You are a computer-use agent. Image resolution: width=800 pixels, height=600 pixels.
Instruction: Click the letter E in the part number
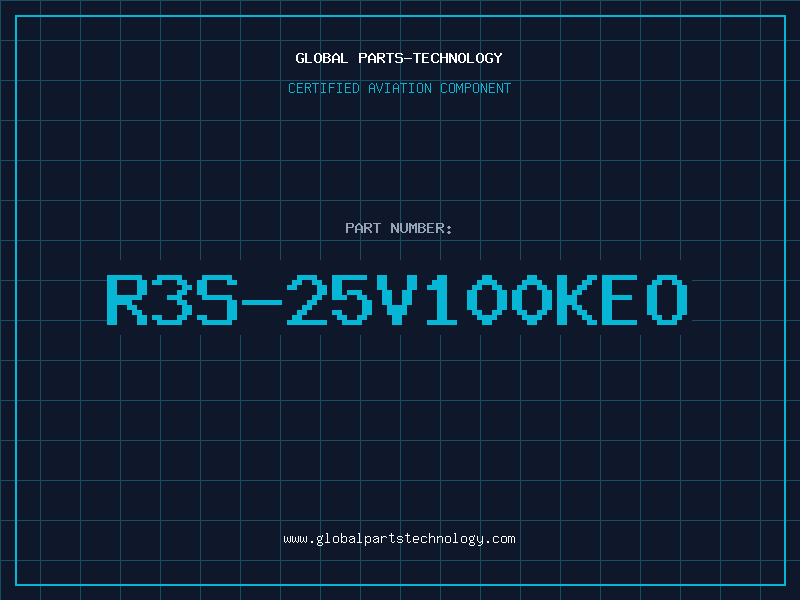click(620, 299)
